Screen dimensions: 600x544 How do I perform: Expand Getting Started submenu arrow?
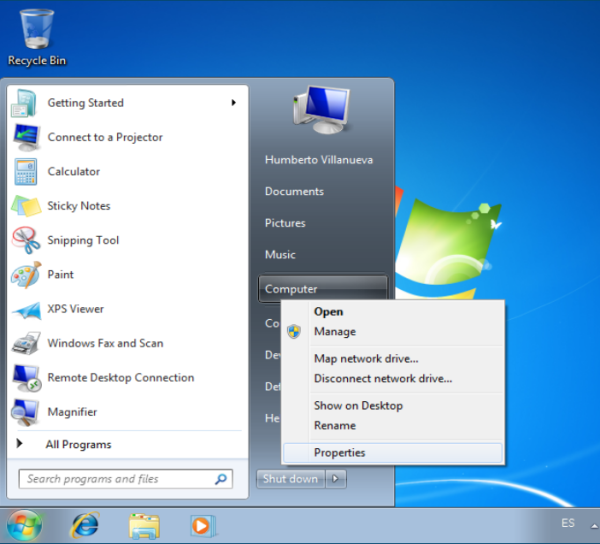click(x=233, y=103)
